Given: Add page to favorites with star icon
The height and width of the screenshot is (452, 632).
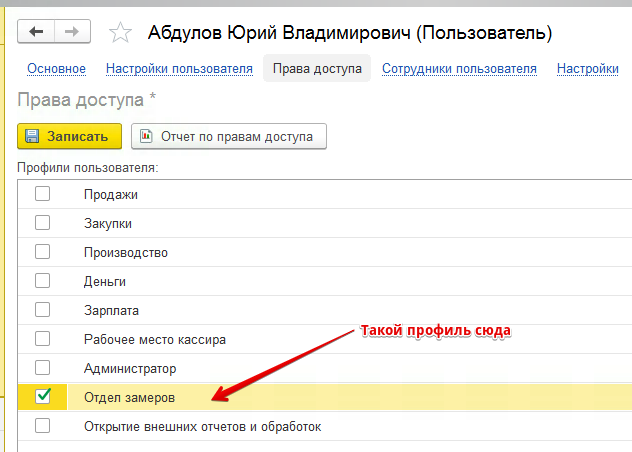Looking at the screenshot, I should [120, 33].
